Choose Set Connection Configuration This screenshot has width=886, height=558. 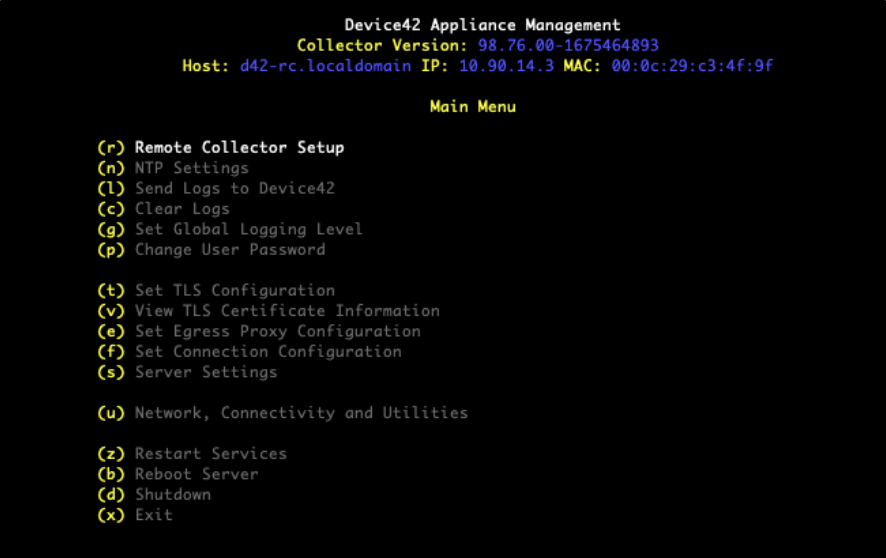tap(250, 351)
